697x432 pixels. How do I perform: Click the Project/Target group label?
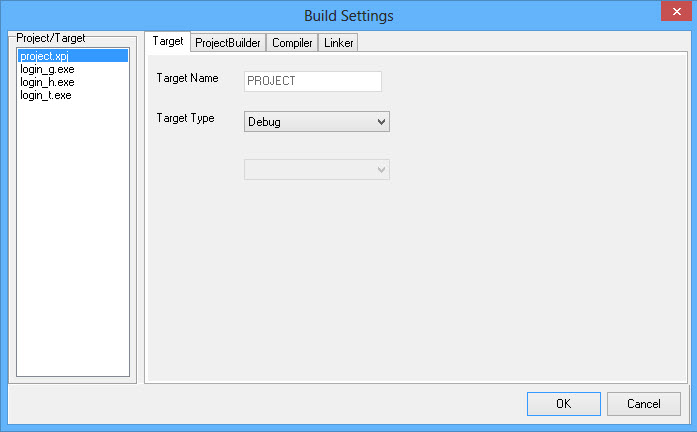51,38
